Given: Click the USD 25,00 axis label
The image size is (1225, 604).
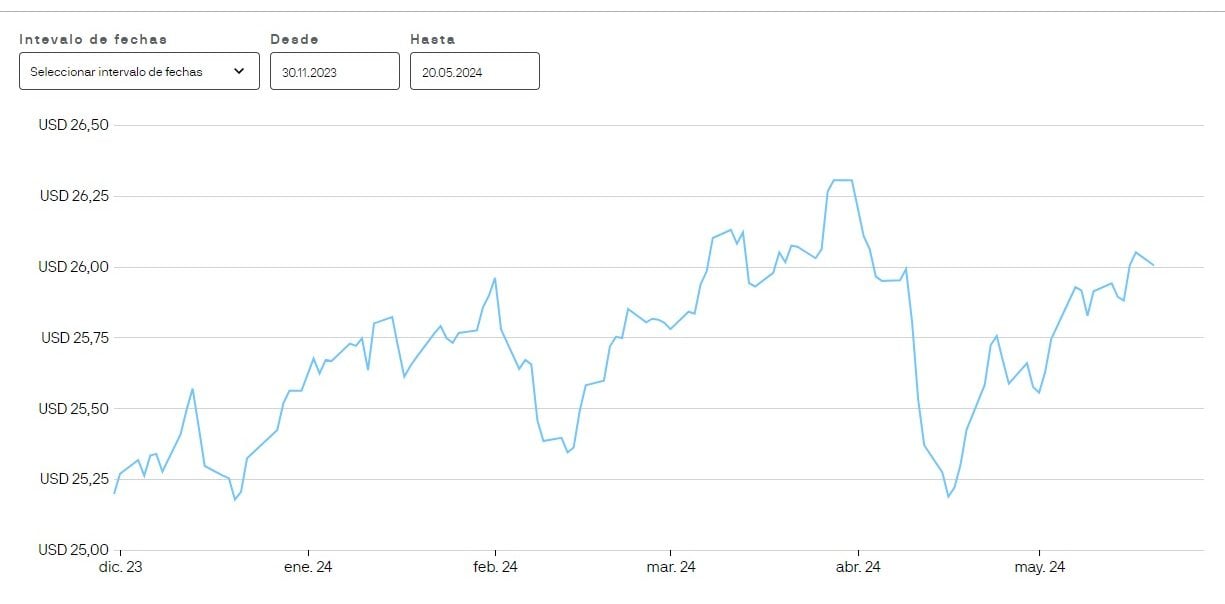Looking at the screenshot, I should click(x=75, y=549).
